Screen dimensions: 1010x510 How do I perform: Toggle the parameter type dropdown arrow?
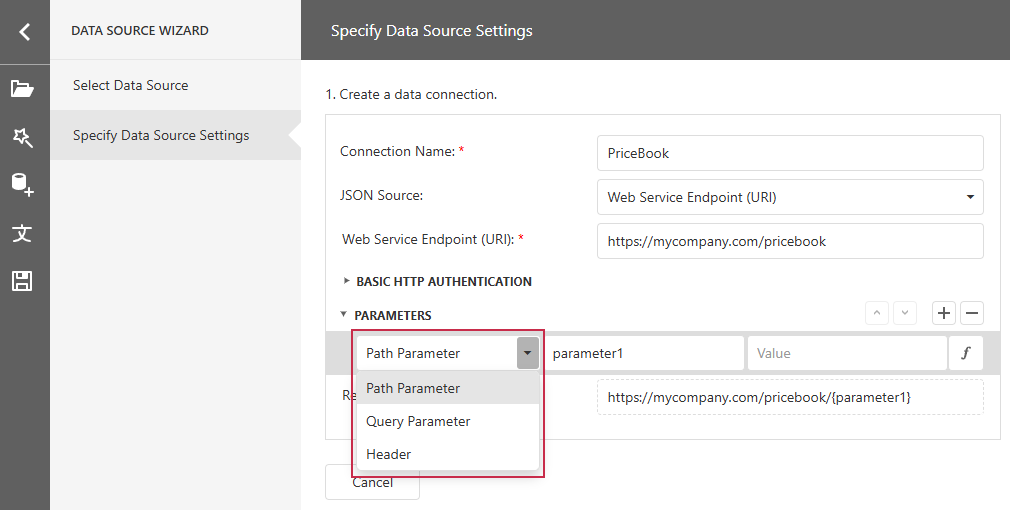point(528,353)
